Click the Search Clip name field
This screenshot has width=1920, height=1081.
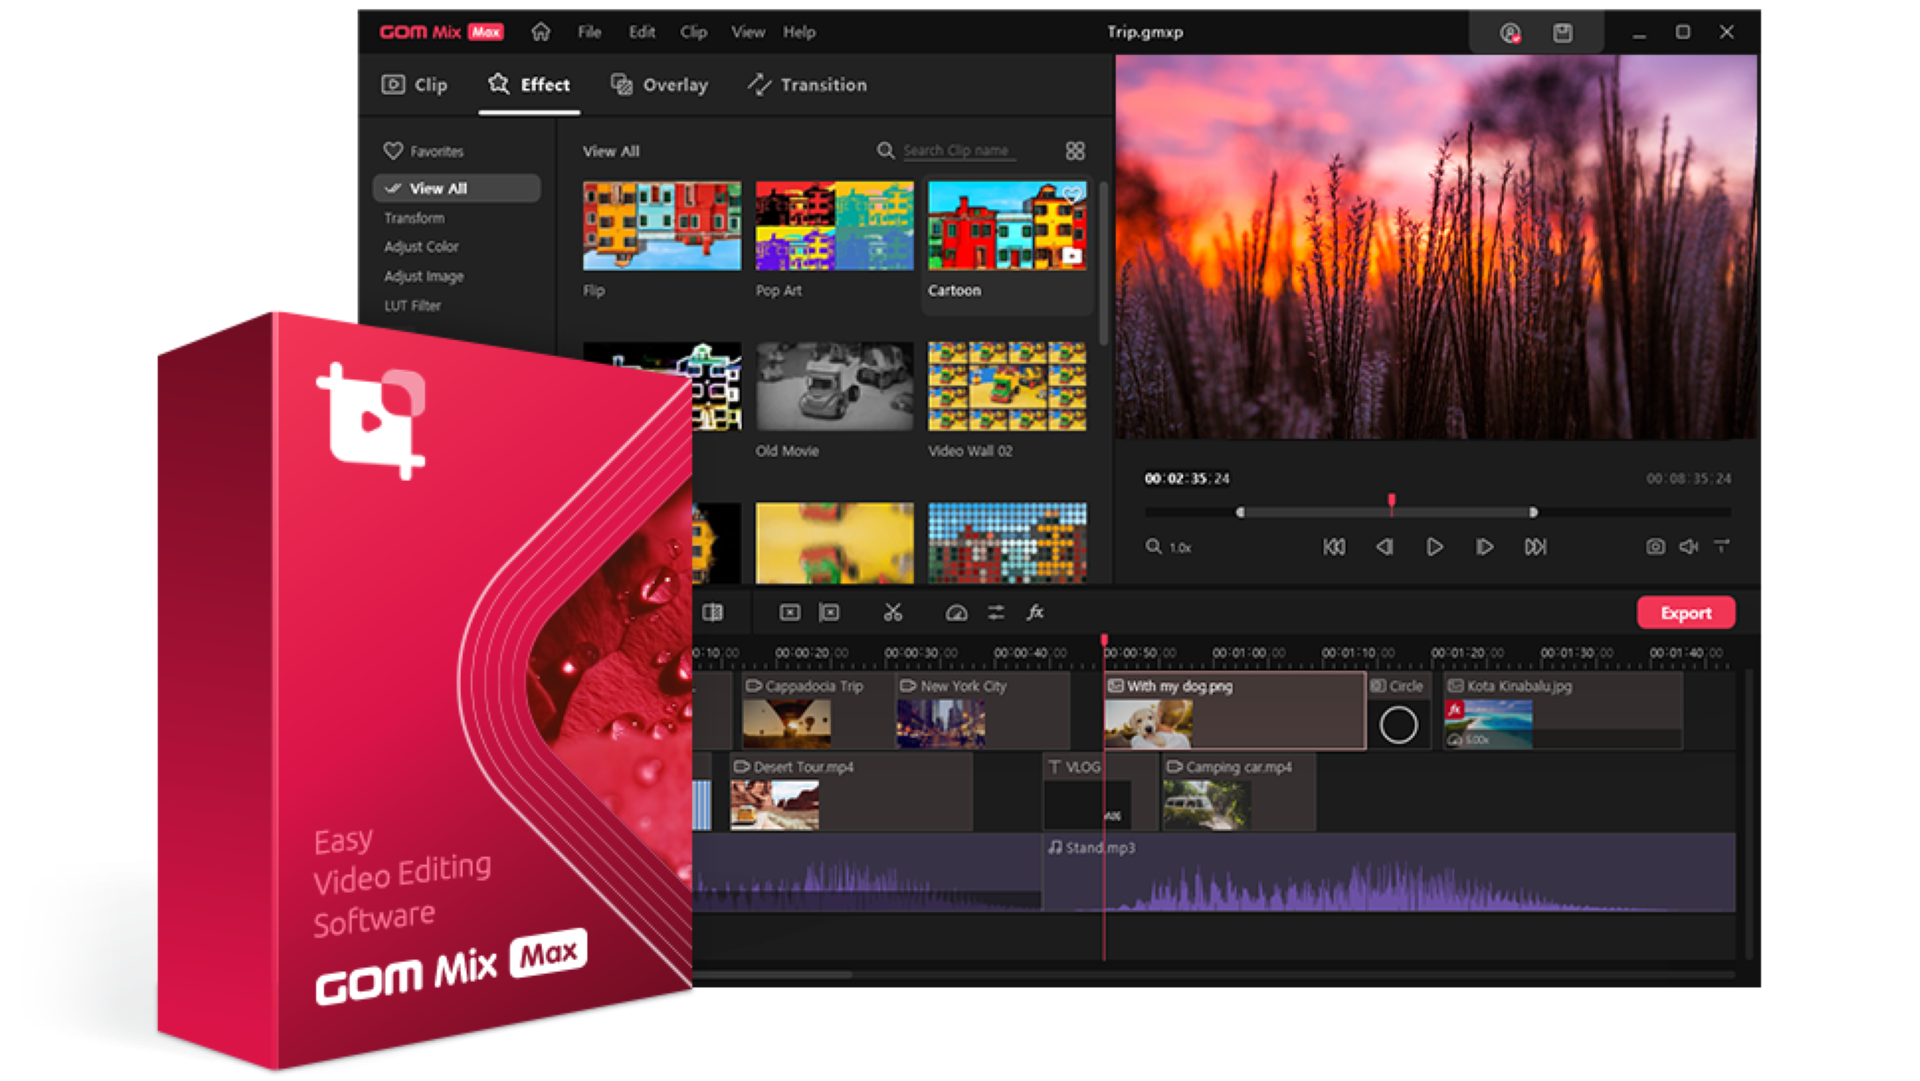(x=959, y=151)
